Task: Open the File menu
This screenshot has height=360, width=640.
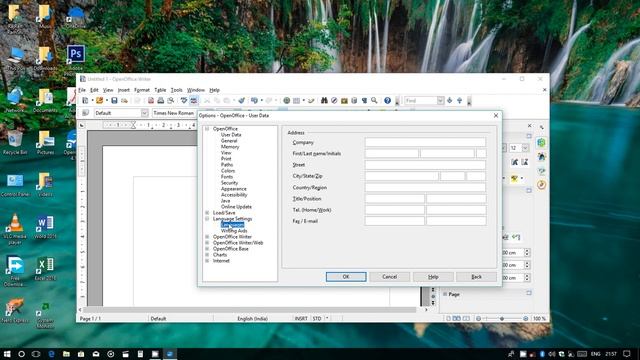Action: (82, 90)
